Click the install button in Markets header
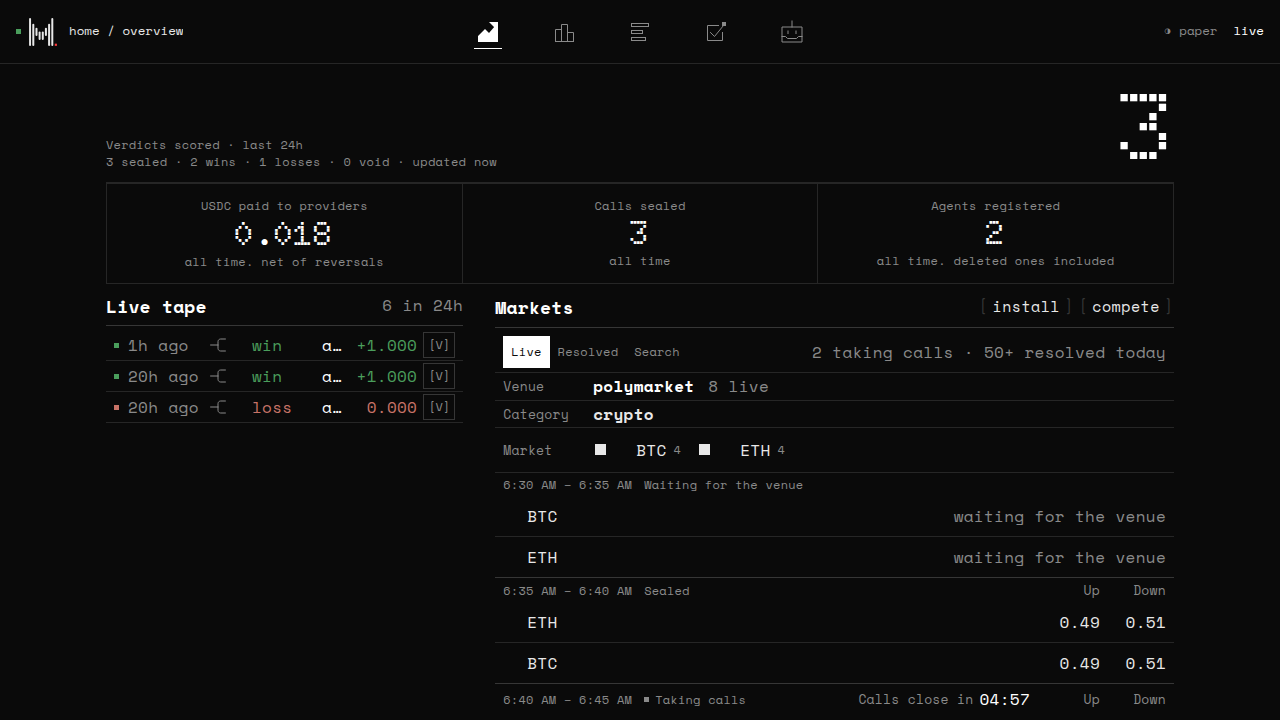 tap(1026, 307)
